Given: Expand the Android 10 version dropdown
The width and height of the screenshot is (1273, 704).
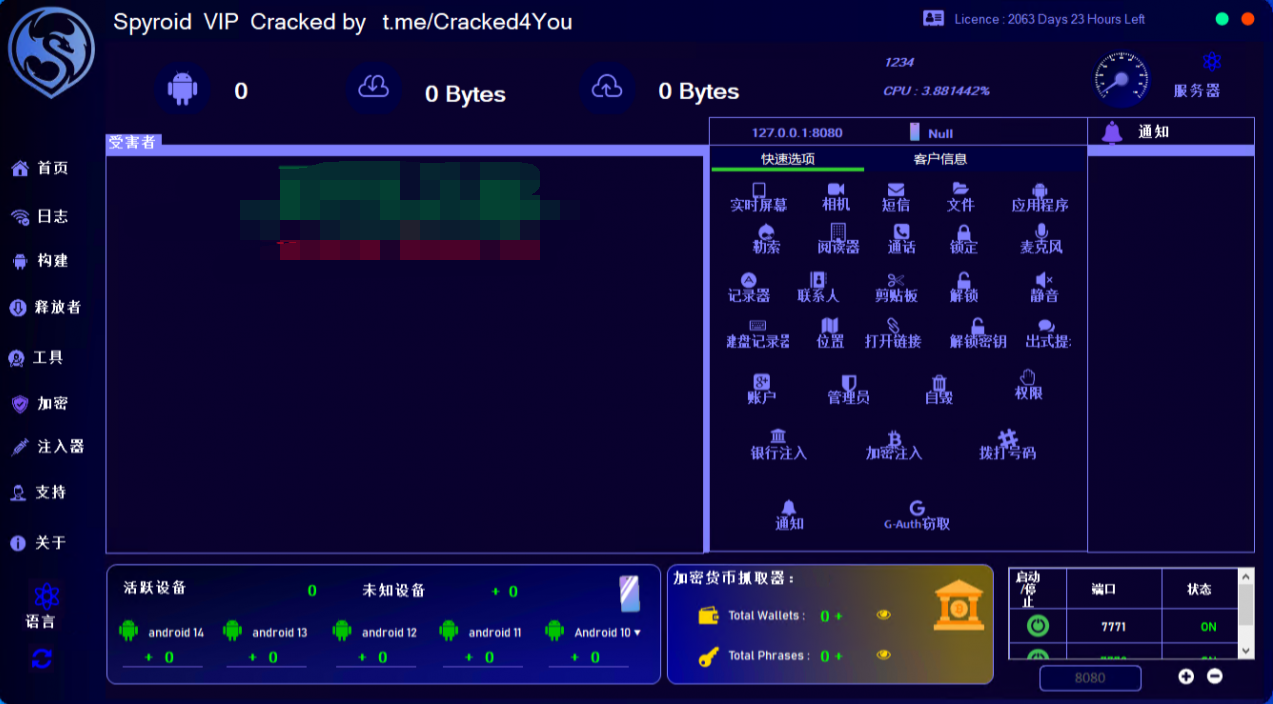Looking at the screenshot, I should pos(637,632).
